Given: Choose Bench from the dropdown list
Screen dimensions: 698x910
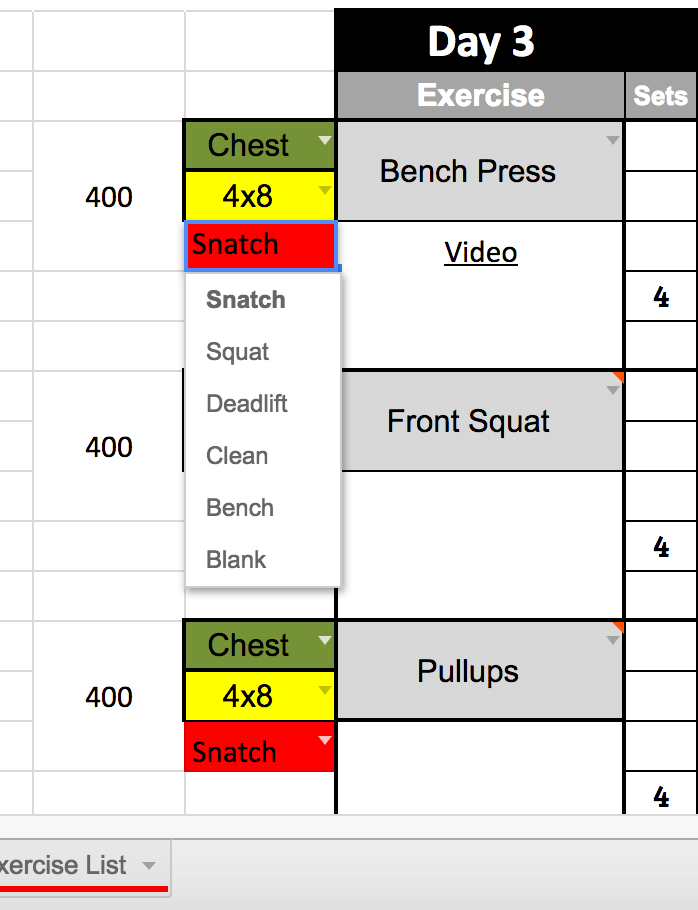Looking at the screenshot, I should pyautogui.click(x=240, y=508).
